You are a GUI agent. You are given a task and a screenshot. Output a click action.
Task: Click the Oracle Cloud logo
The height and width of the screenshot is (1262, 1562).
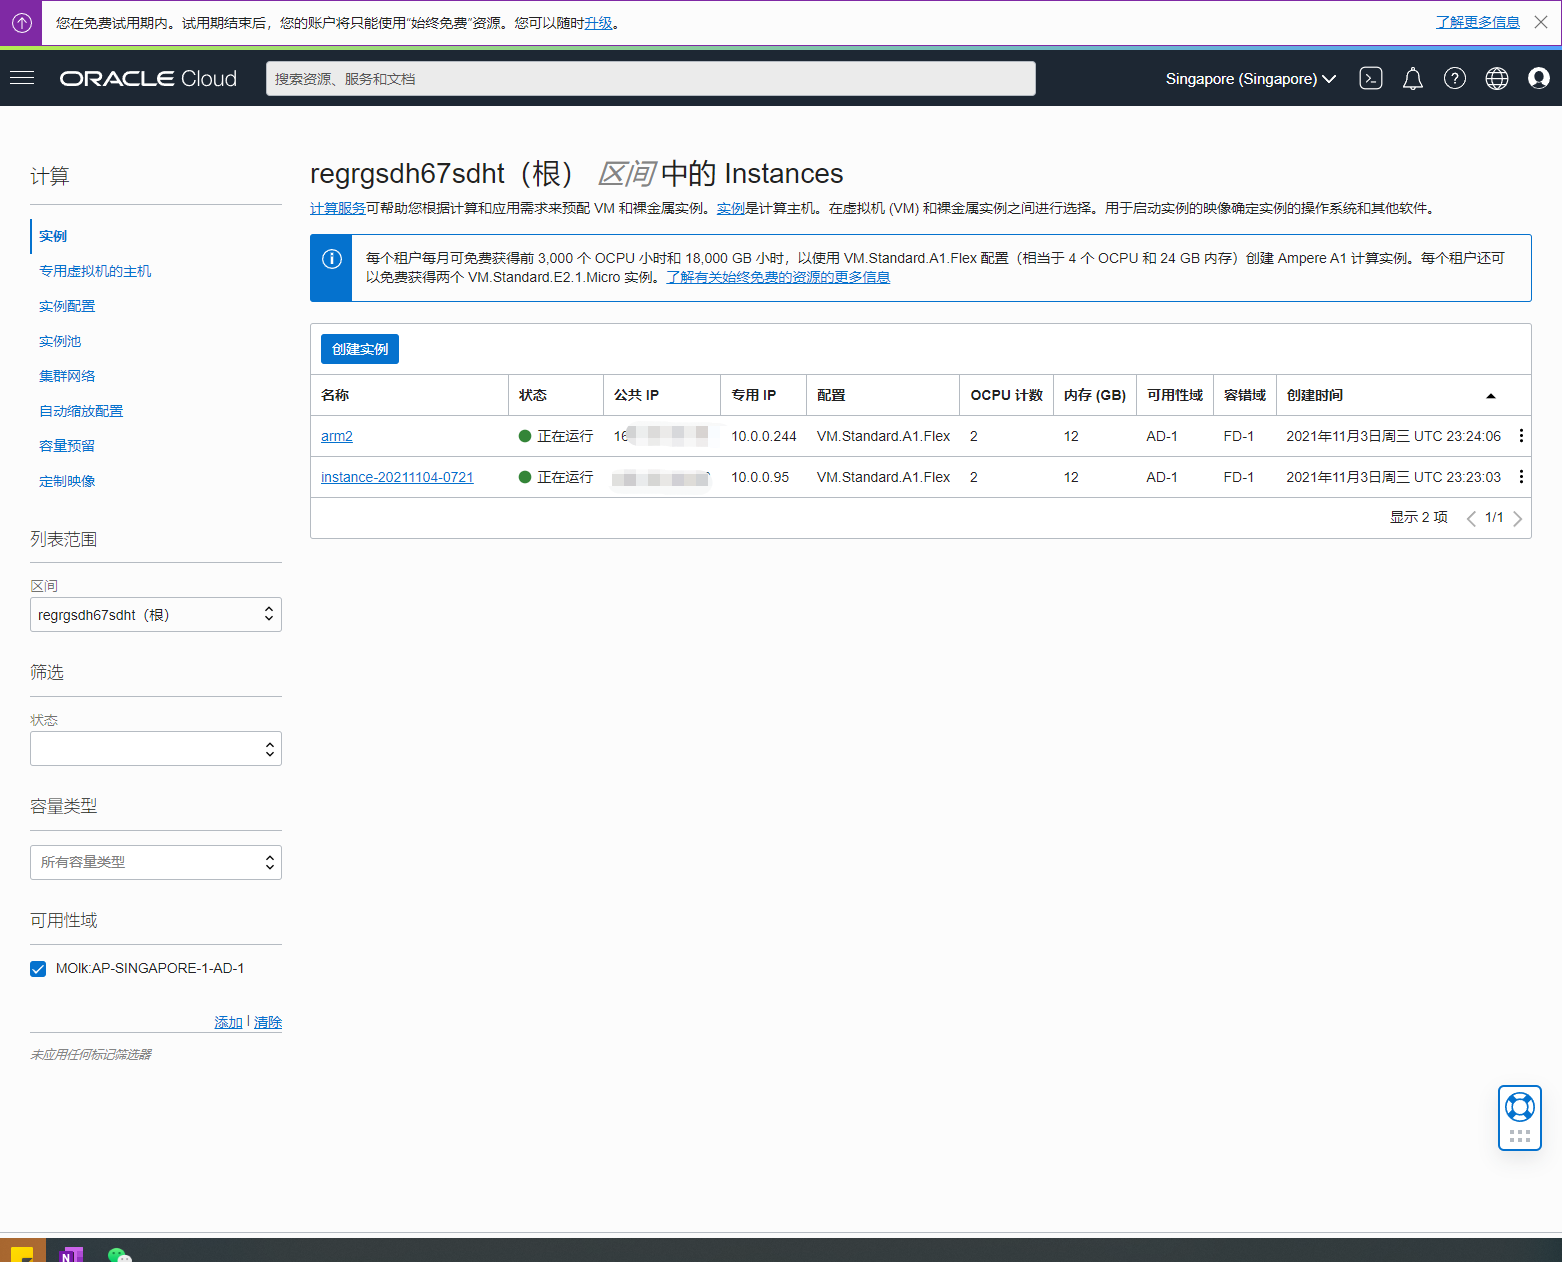click(x=148, y=79)
